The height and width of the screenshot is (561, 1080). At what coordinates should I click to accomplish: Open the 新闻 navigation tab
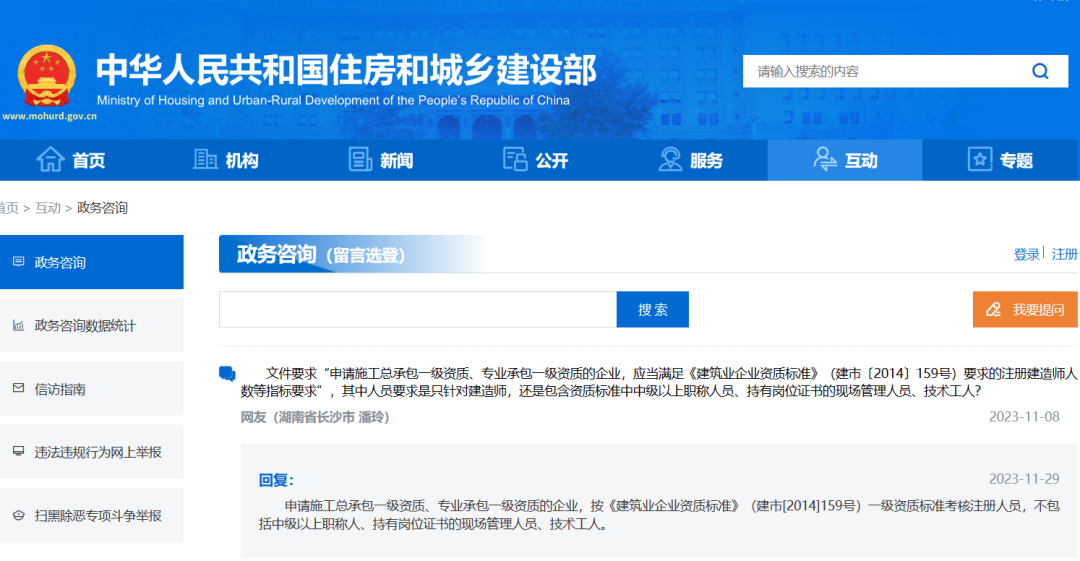click(381, 160)
